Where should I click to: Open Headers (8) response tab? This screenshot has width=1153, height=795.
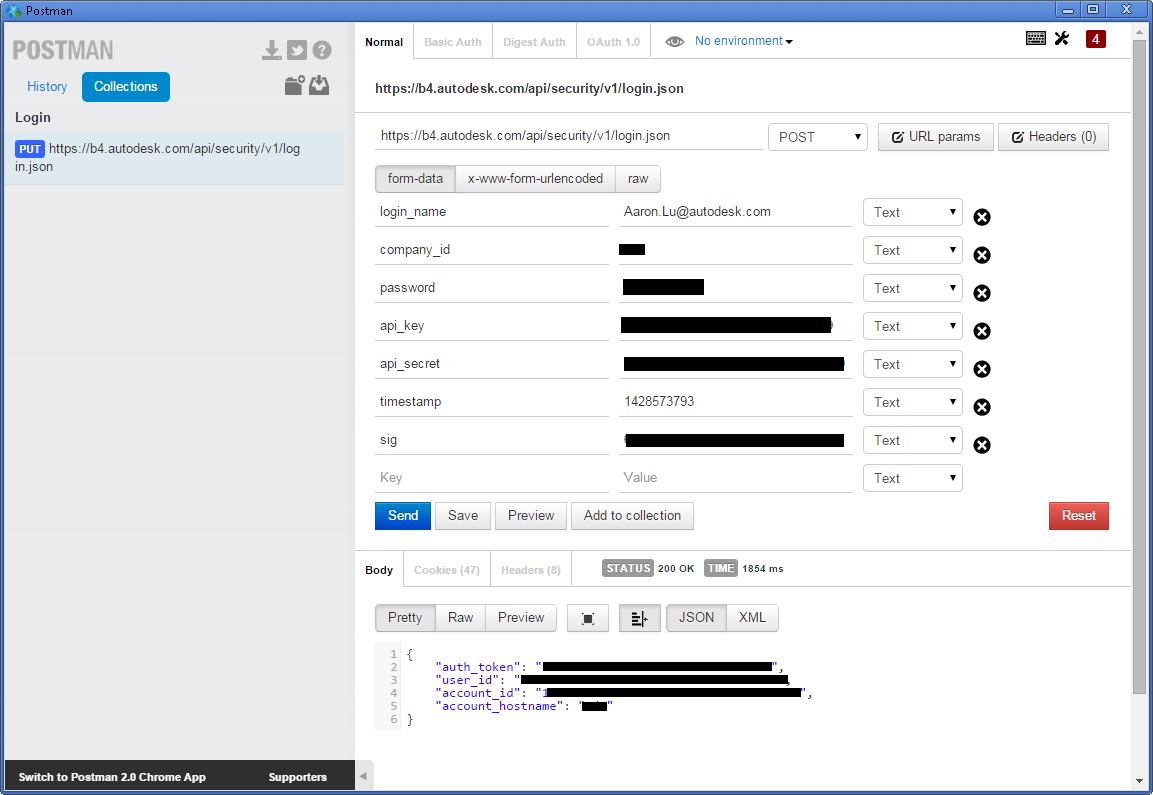(x=531, y=570)
